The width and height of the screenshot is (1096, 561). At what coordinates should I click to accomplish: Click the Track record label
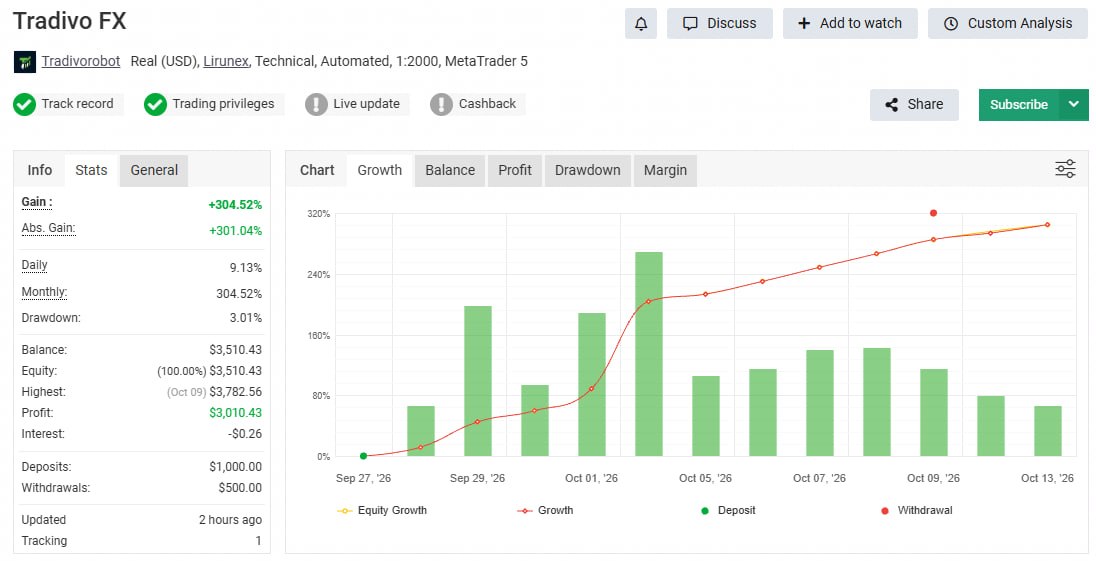pyautogui.click(x=77, y=104)
